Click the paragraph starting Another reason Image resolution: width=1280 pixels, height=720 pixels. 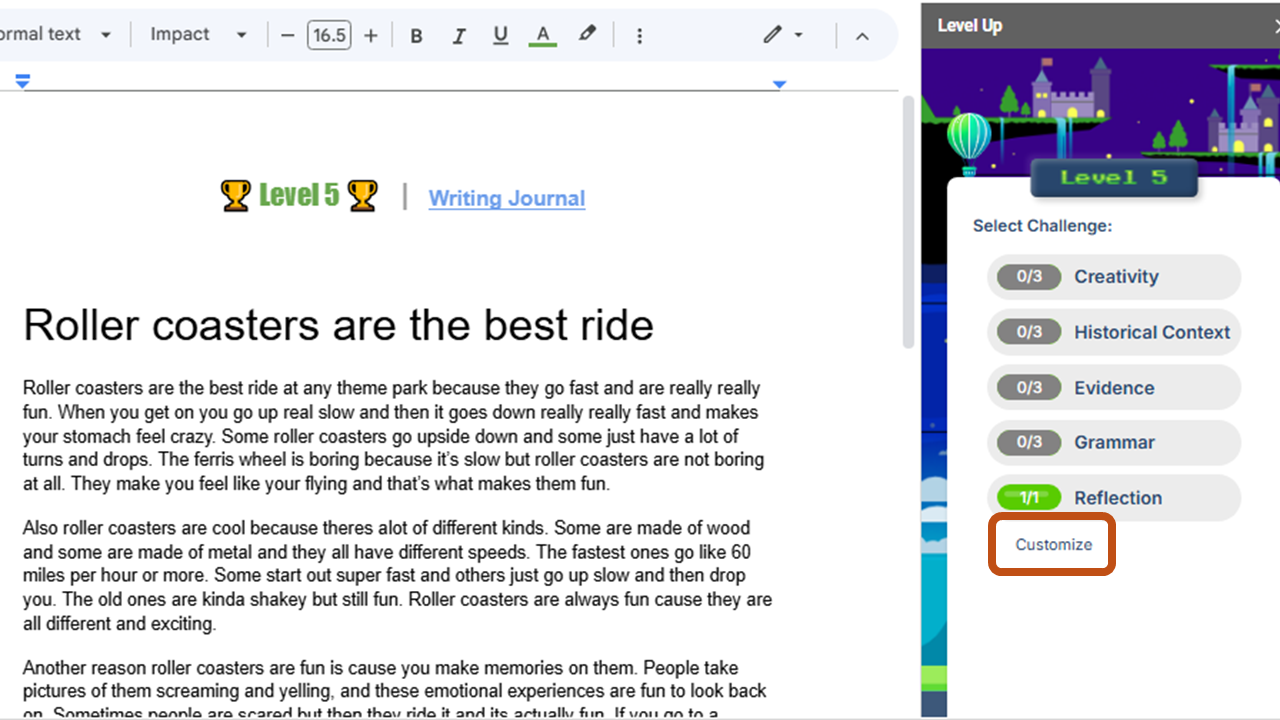pos(395,690)
